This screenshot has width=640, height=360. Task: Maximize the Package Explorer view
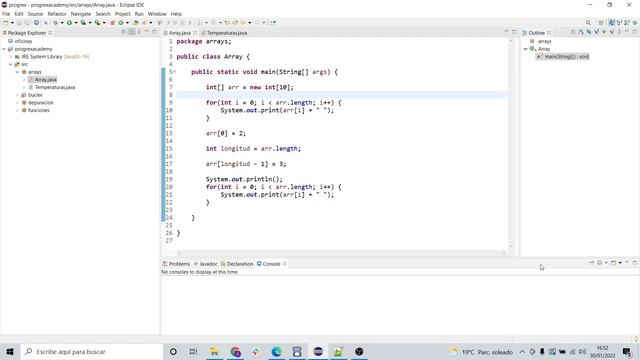pos(154,32)
